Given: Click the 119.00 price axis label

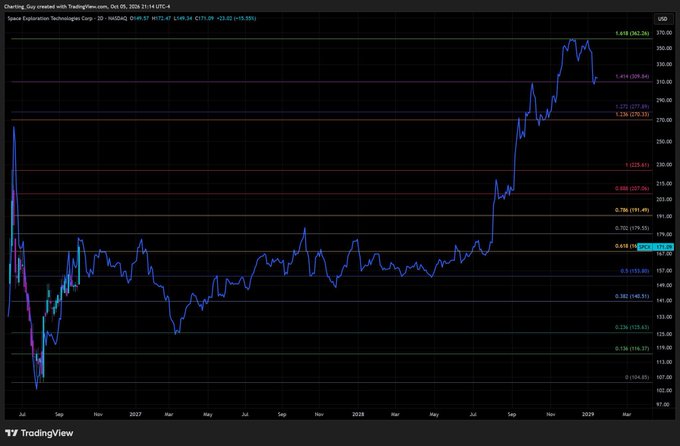Looking at the screenshot, I should (x=664, y=348).
